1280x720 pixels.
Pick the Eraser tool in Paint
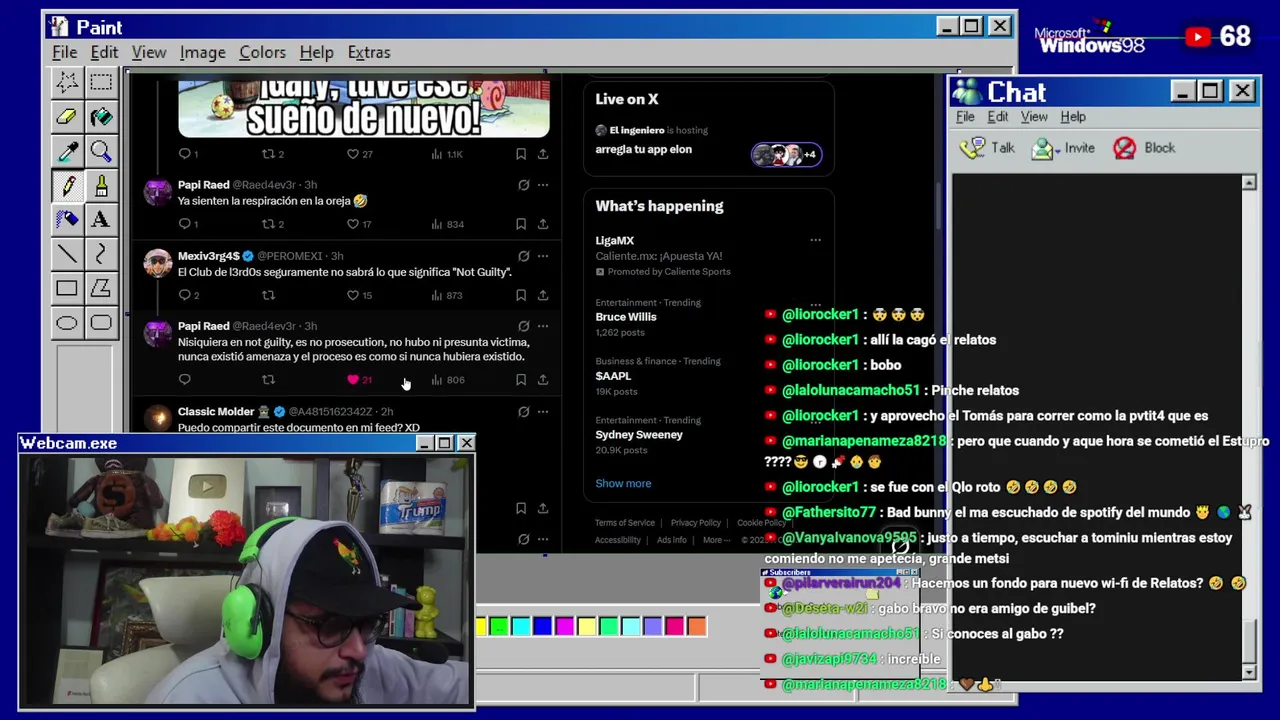pyautogui.click(x=67, y=117)
